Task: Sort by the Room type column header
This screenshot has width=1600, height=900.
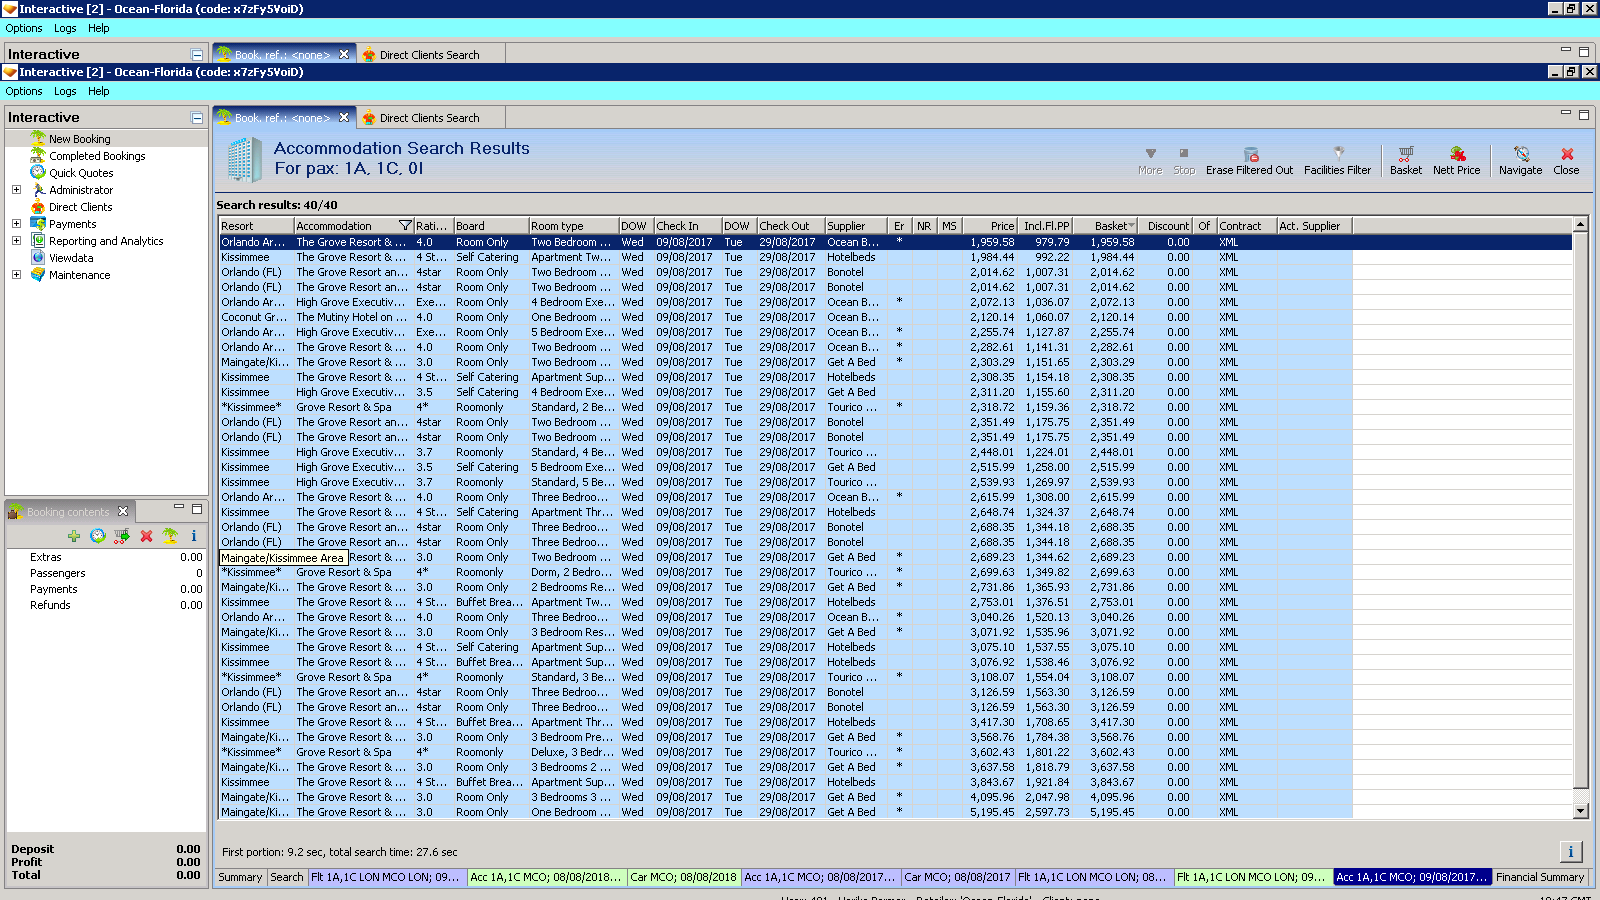Action: [574, 226]
